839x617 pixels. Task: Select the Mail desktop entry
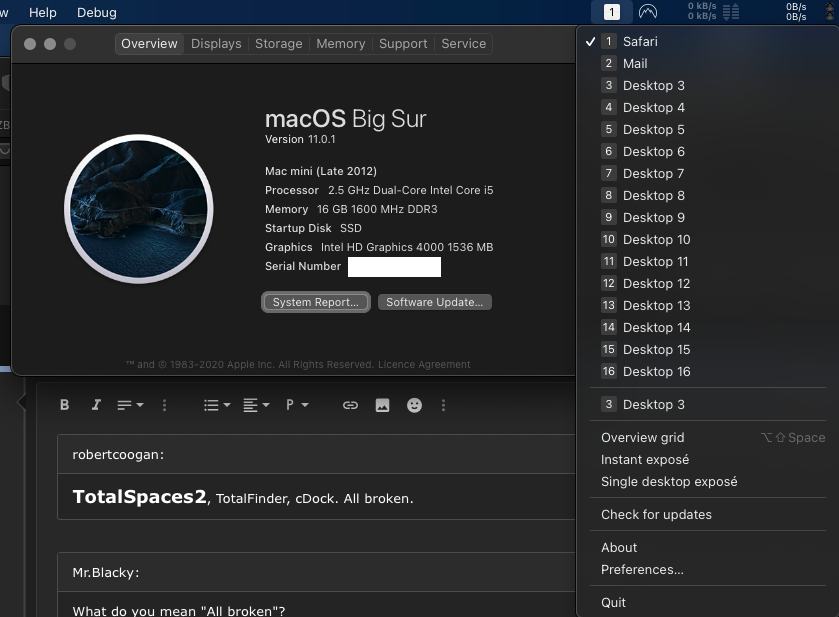coord(707,64)
